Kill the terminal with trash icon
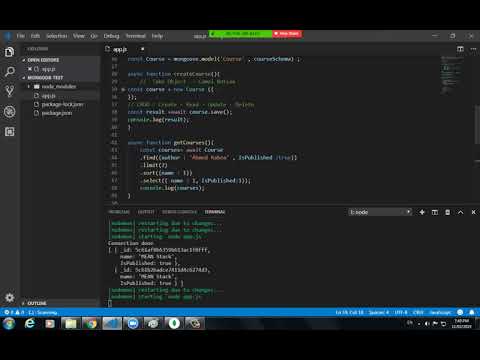 click(448, 212)
